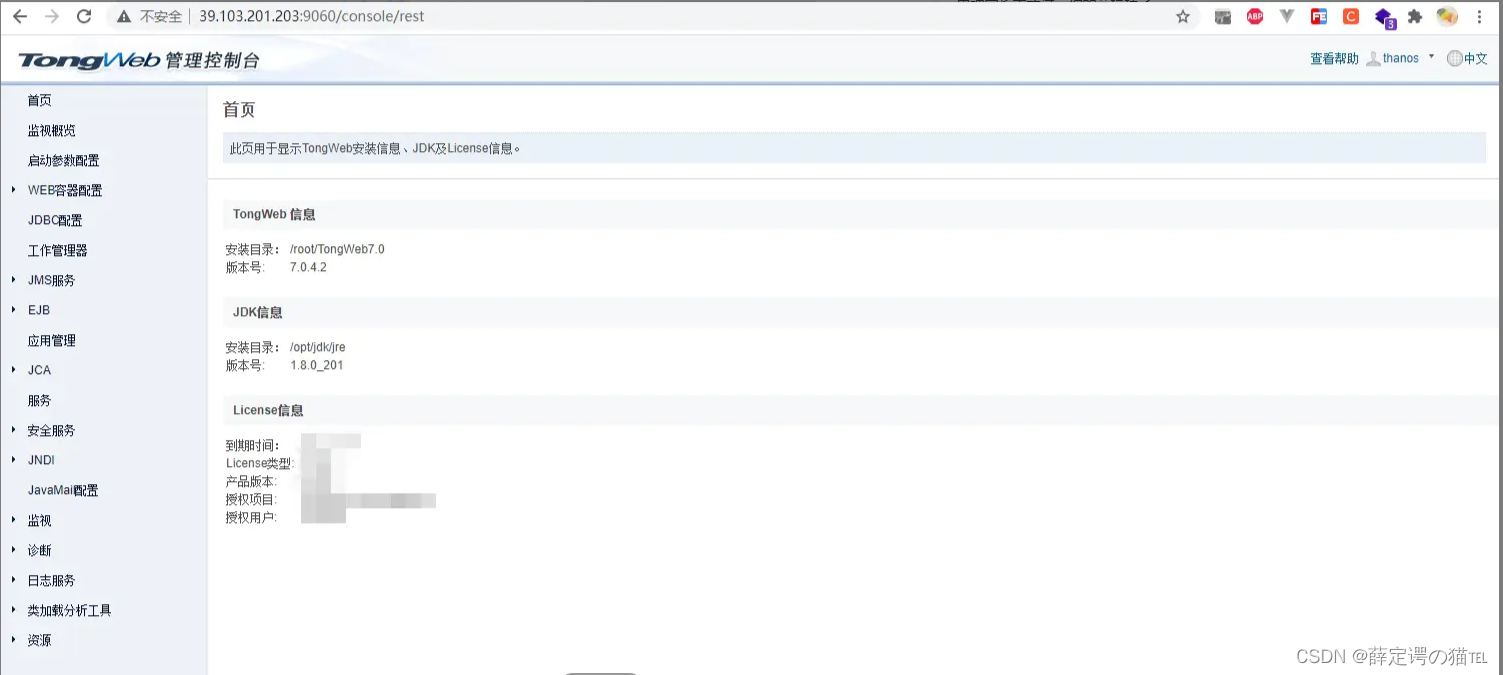Click the 授权用户 label
Image resolution: width=1503 pixels, height=675 pixels.
pos(251,517)
